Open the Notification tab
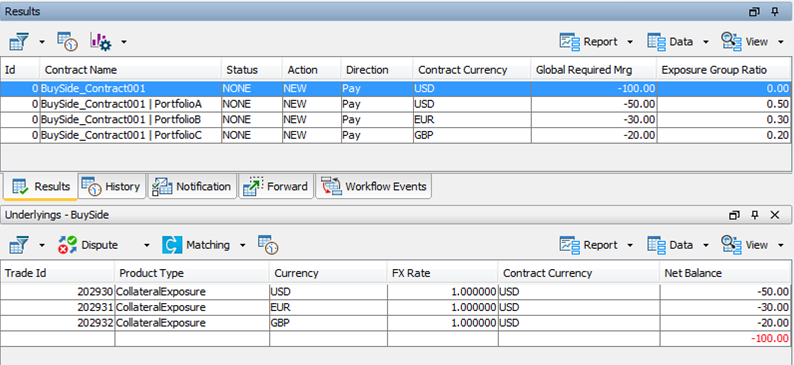This screenshot has width=794, height=365. coord(192,187)
